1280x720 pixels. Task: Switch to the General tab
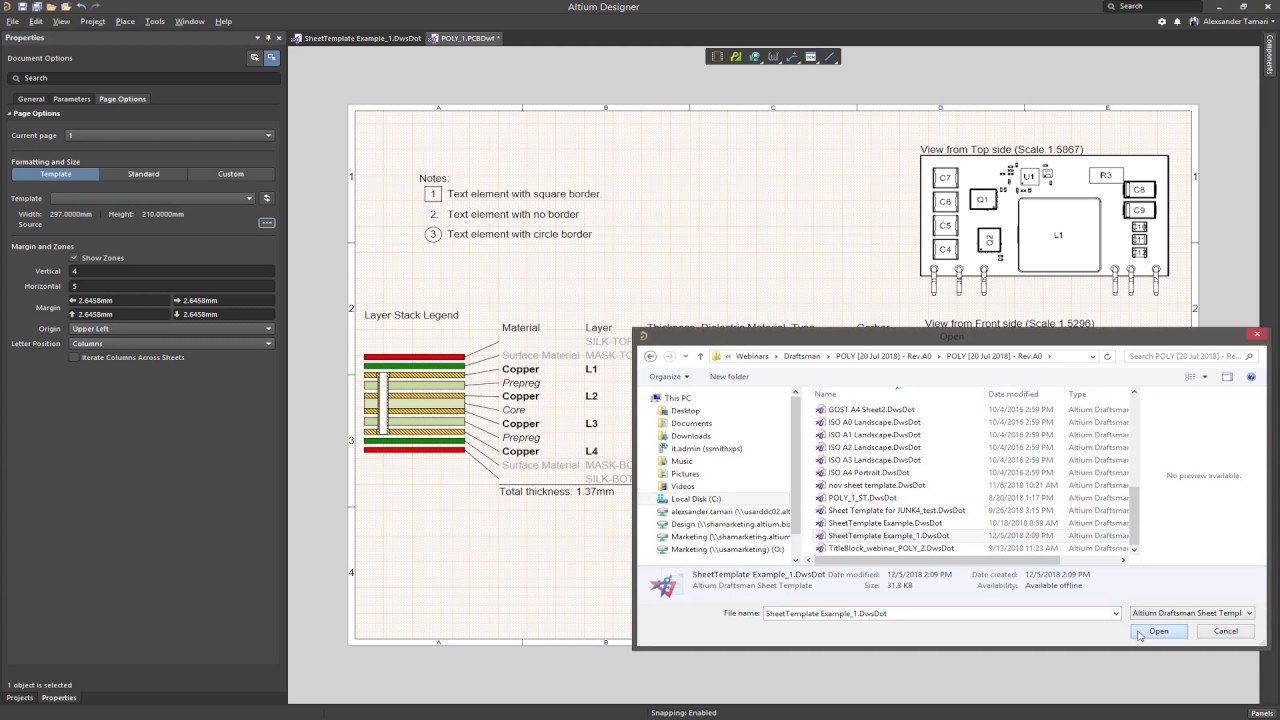coord(31,99)
